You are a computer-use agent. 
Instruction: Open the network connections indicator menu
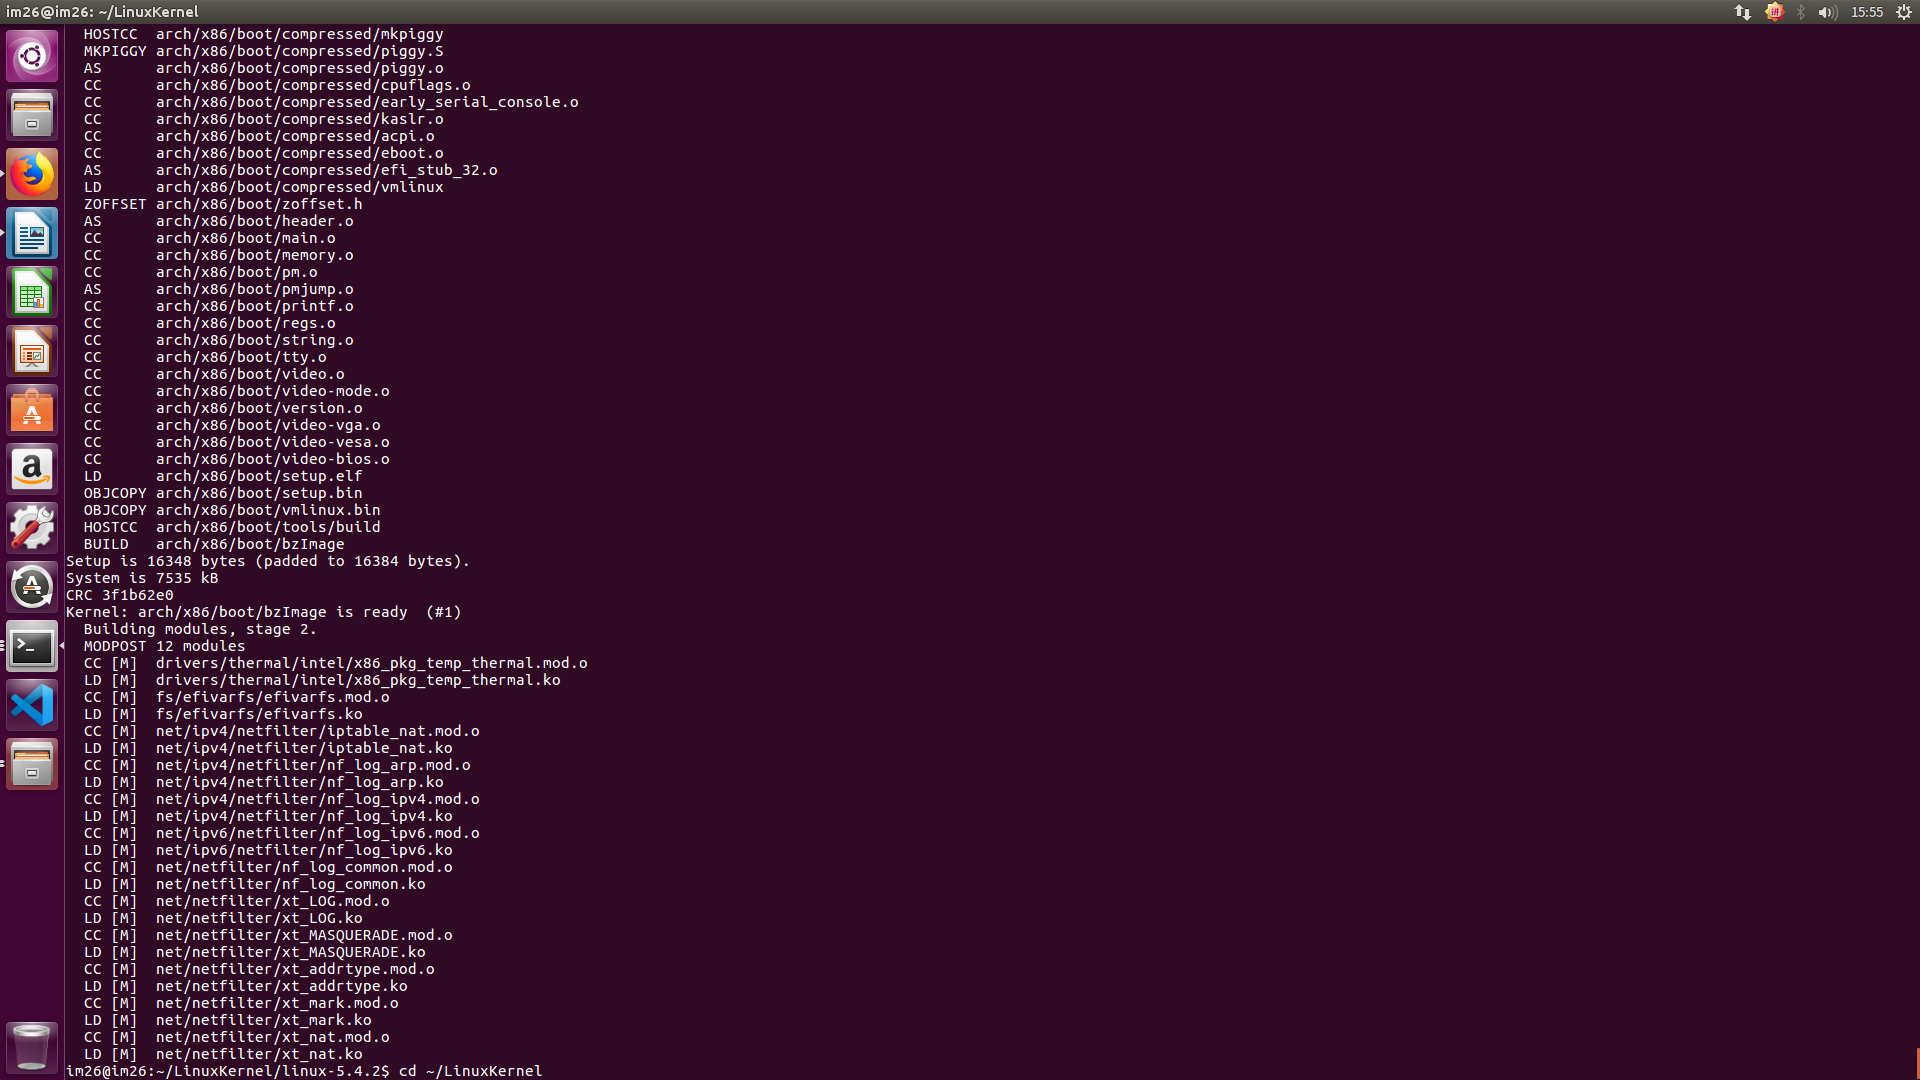(1743, 12)
